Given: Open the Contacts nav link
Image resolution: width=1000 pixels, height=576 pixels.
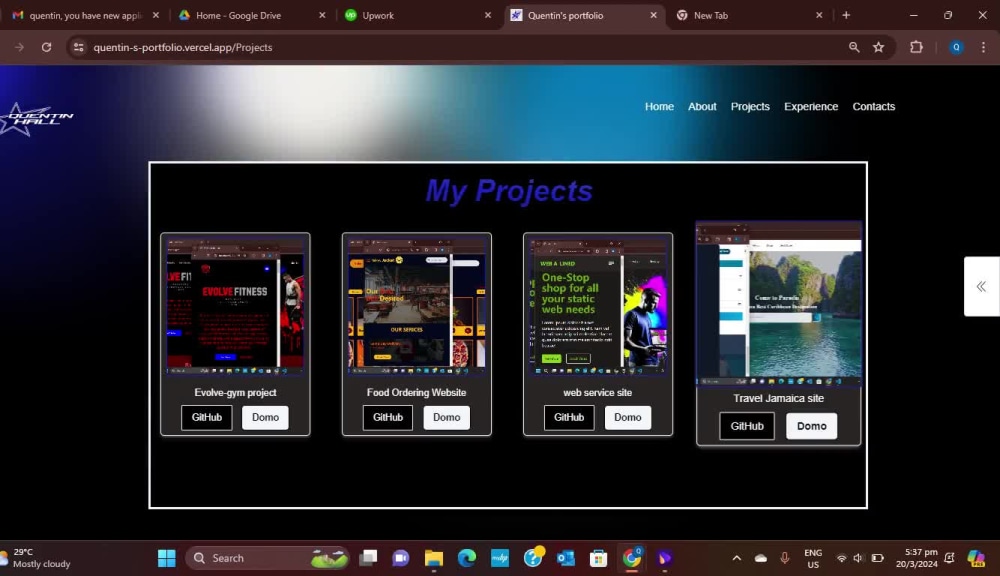Looking at the screenshot, I should 874,107.
